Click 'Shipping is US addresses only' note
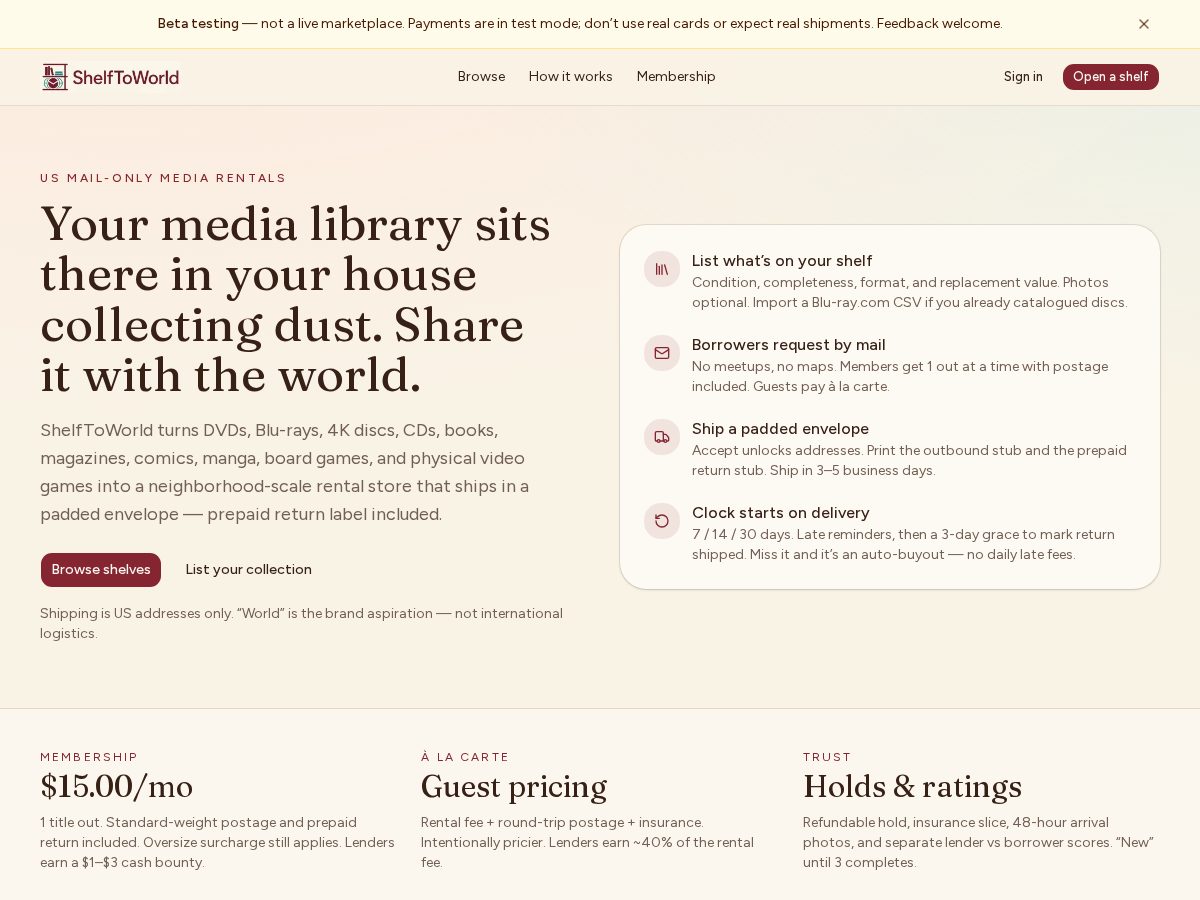1200x900 pixels. tap(301, 623)
